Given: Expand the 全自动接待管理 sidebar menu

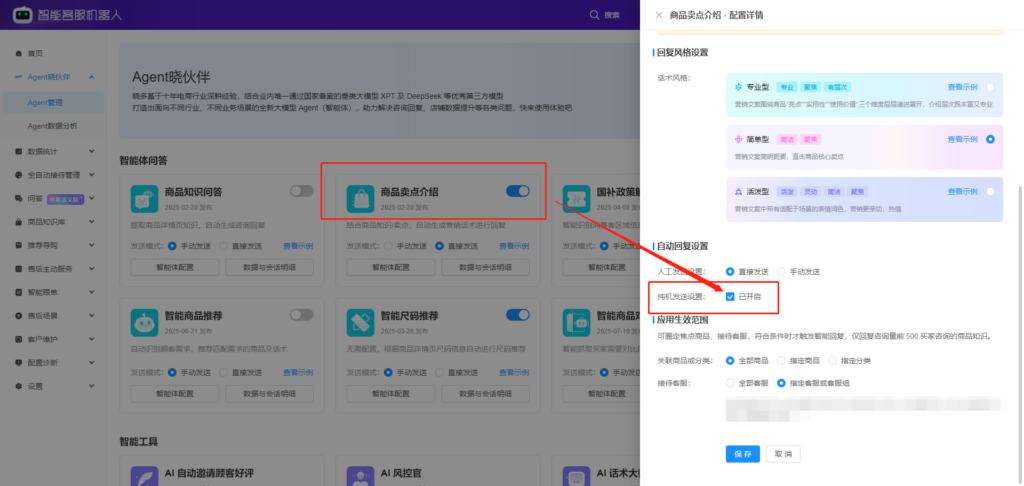Looking at the screenshot, I should point(91,175).
